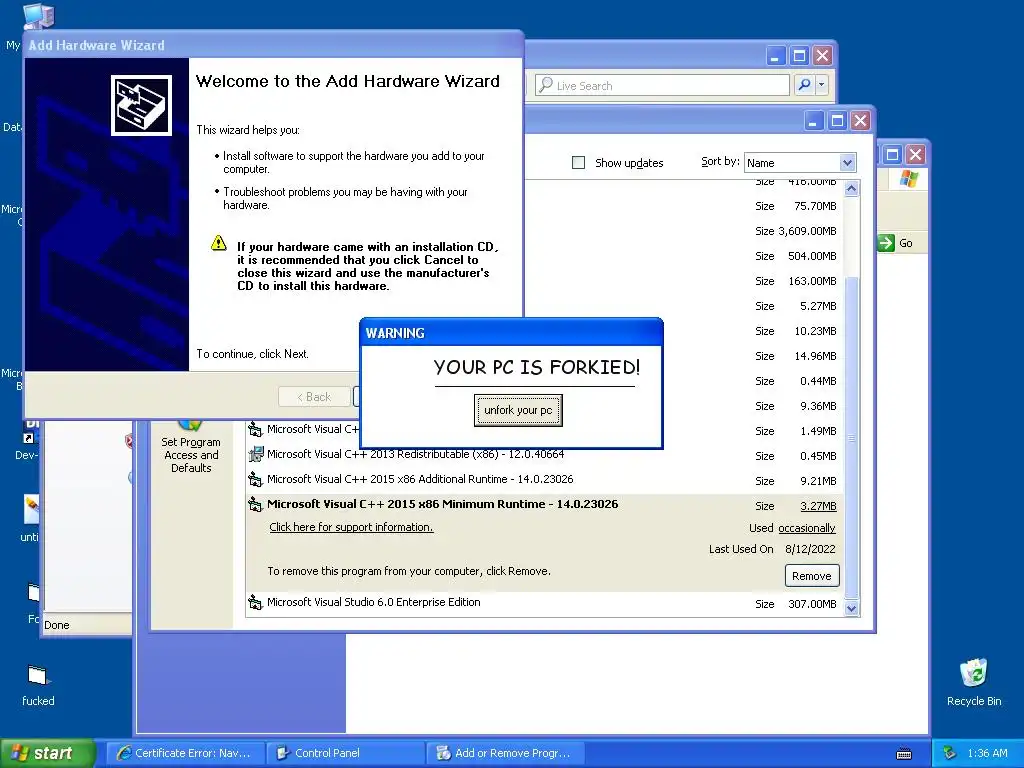Maximize the Internet Explorer window
1024x768 pixels.
799,56
